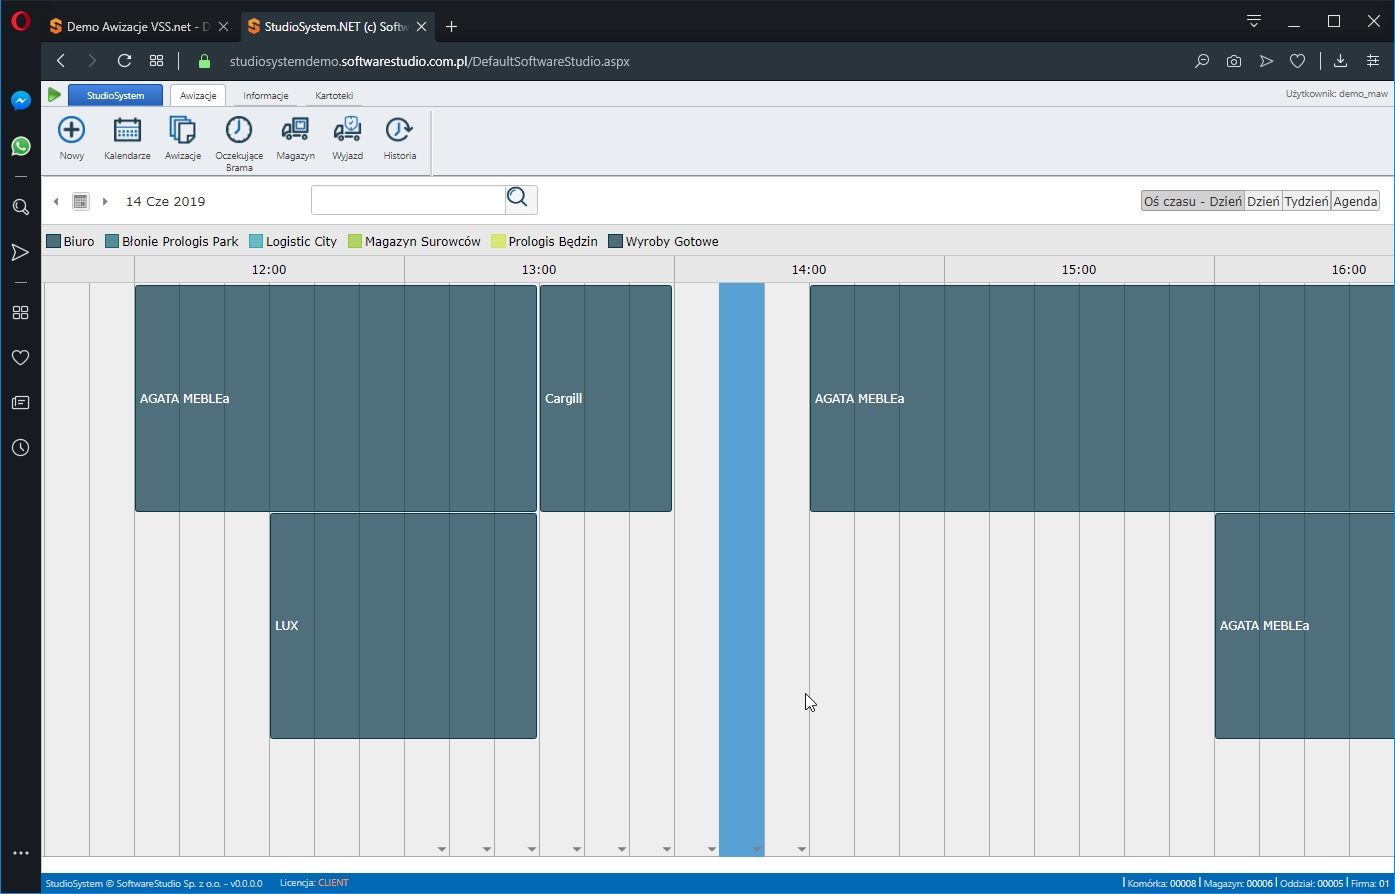Image resolution: width=1395 pixels, height=894 pixels.
Task: Open the Historia clock tool
Action: [x=399, y=130]
